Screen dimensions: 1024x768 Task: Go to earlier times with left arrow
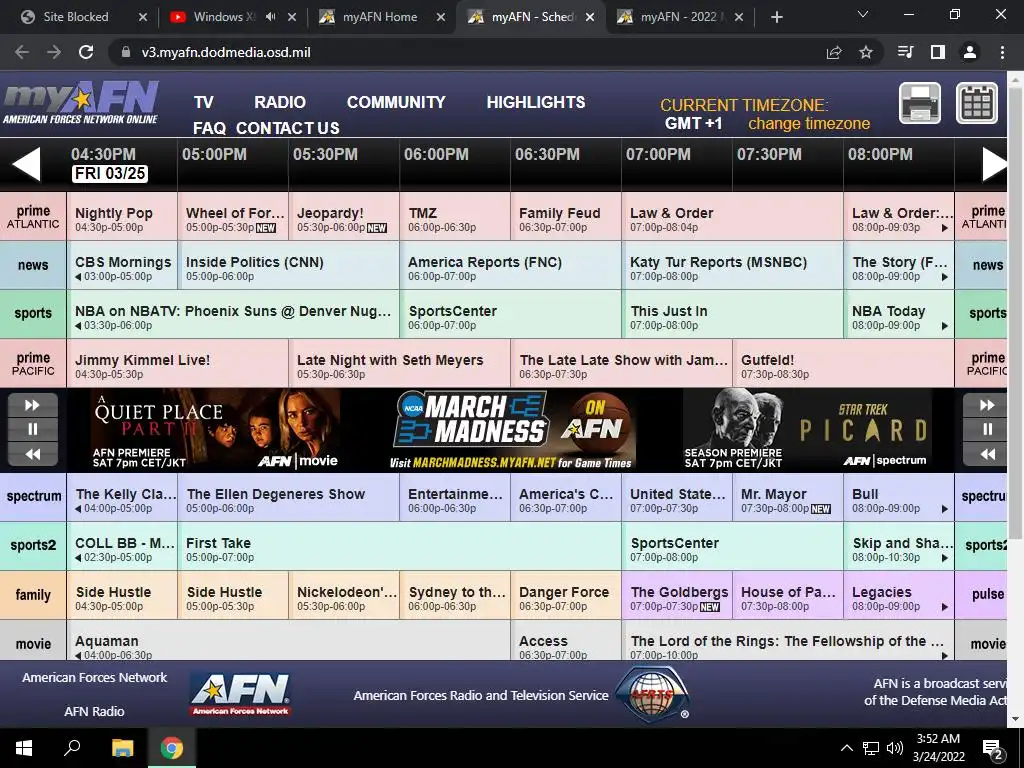26,165
